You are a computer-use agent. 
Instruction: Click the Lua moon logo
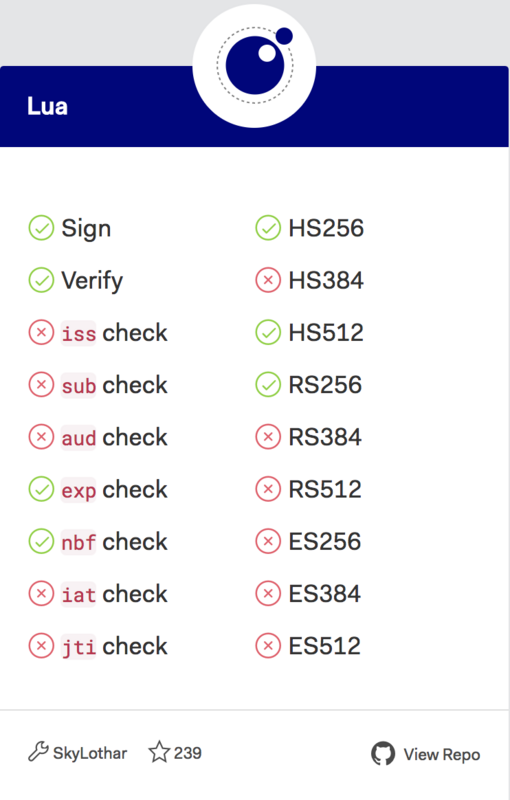click(254, 66)
